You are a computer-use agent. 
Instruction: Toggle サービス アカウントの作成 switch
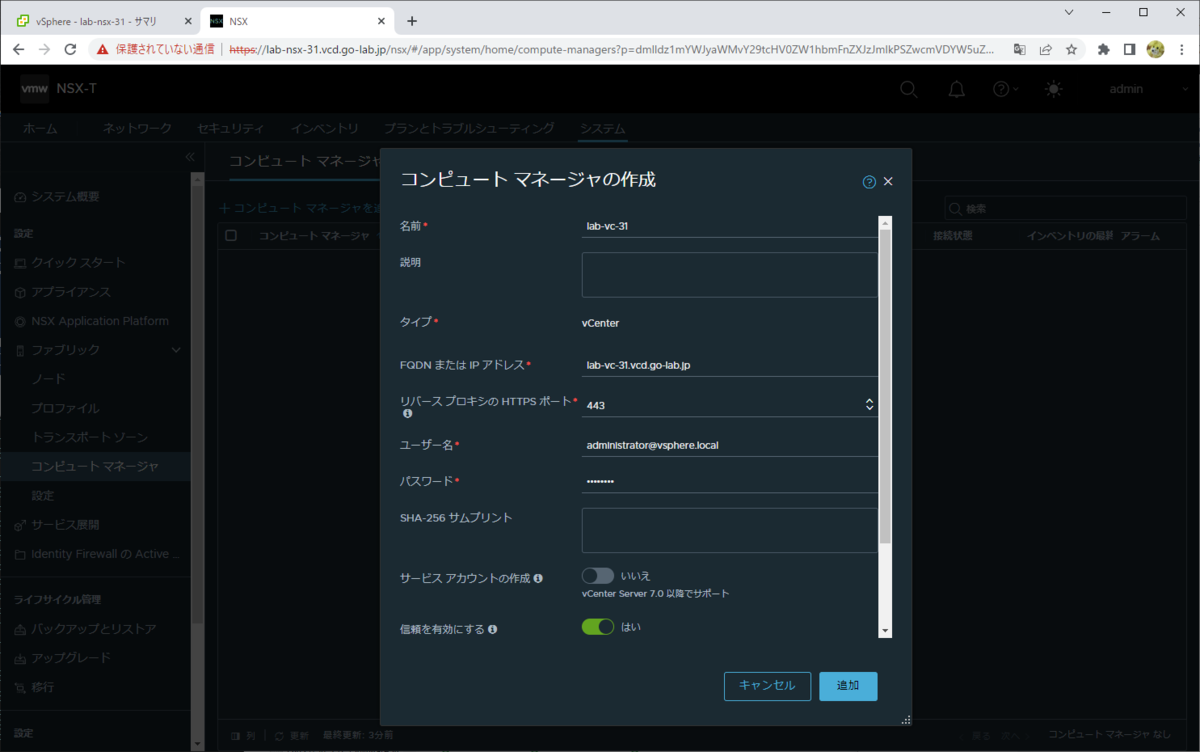click(598, 576)
